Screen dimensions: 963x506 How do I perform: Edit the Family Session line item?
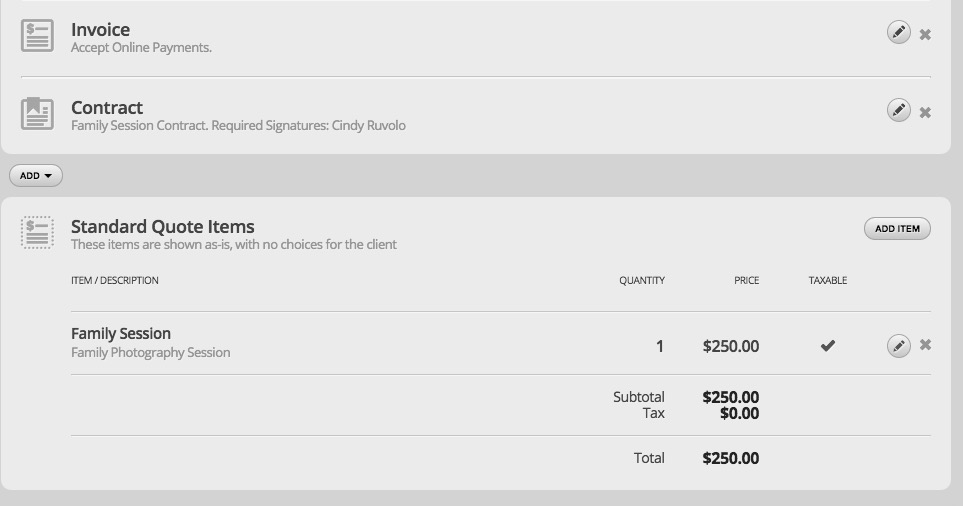899,346
